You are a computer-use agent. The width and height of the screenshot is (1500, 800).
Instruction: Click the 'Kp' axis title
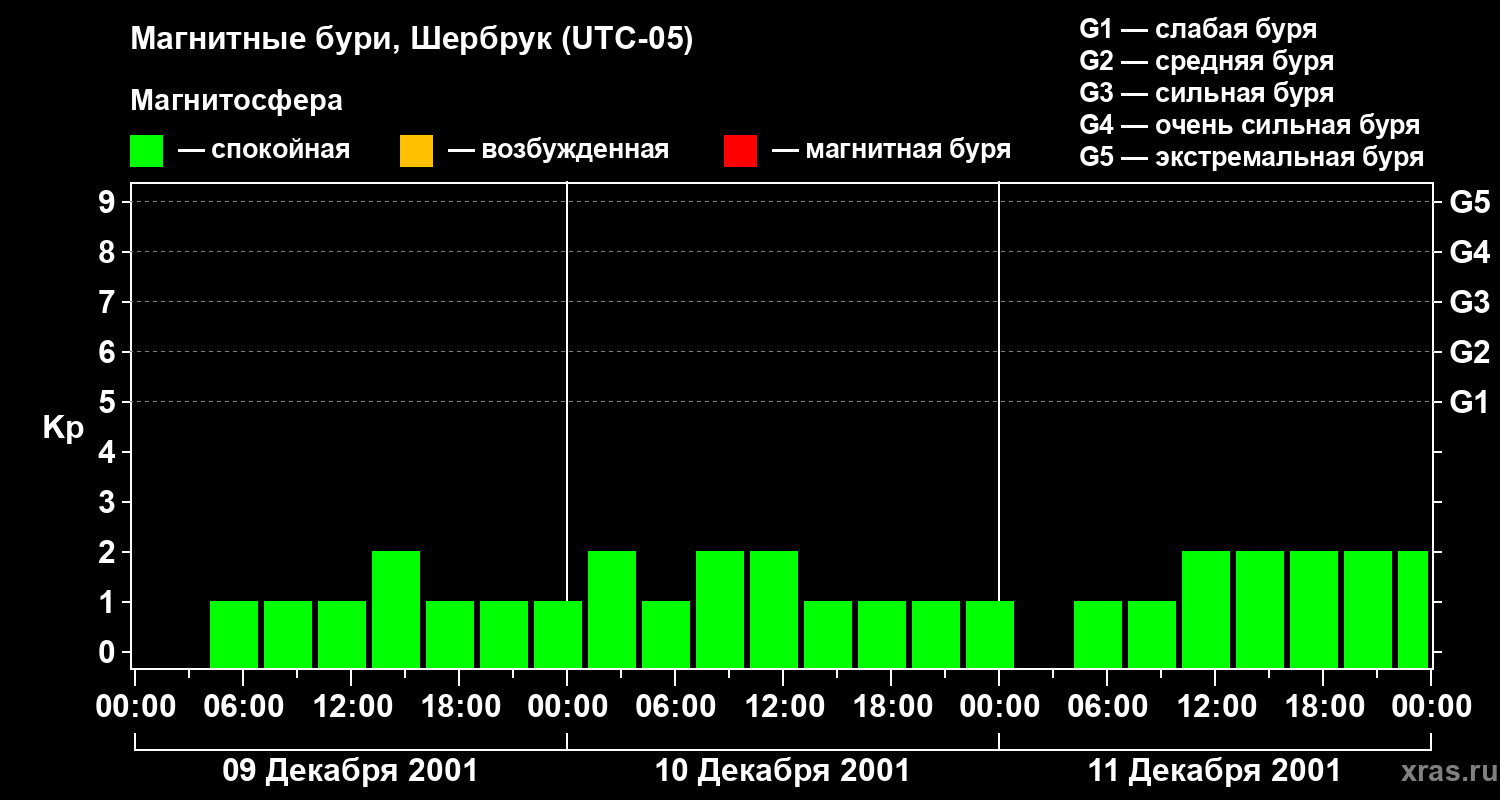[63, 428]
